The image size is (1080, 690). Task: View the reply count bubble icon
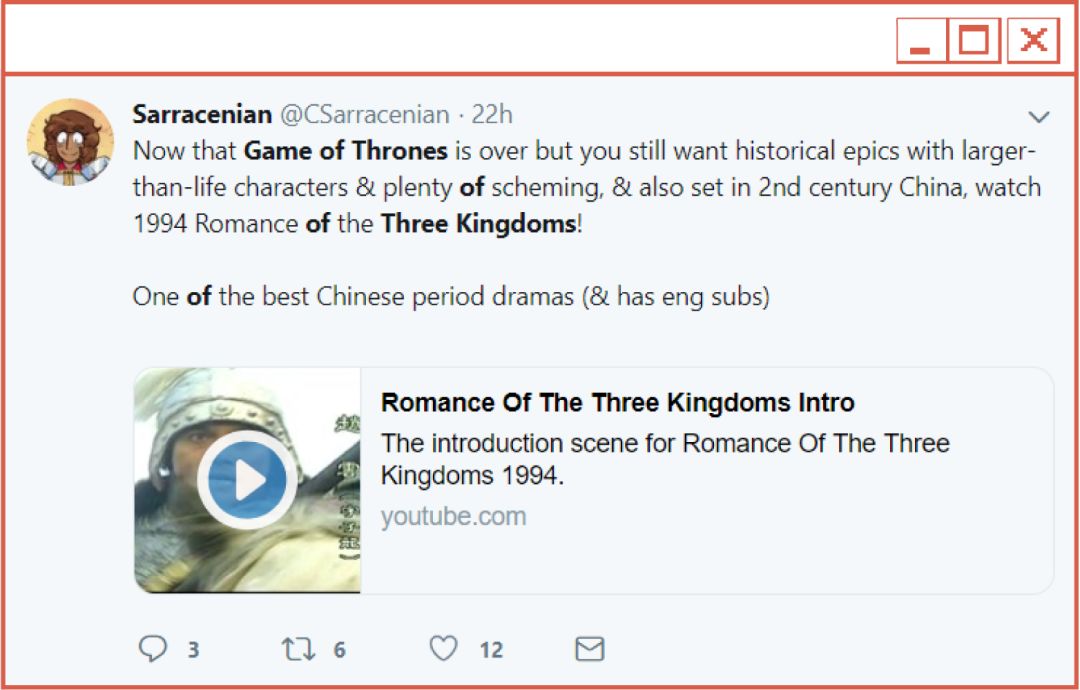153,649
